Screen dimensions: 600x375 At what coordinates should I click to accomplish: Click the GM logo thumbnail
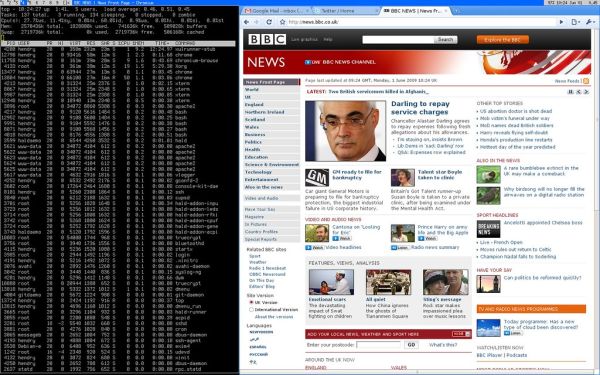click(317, 178)
